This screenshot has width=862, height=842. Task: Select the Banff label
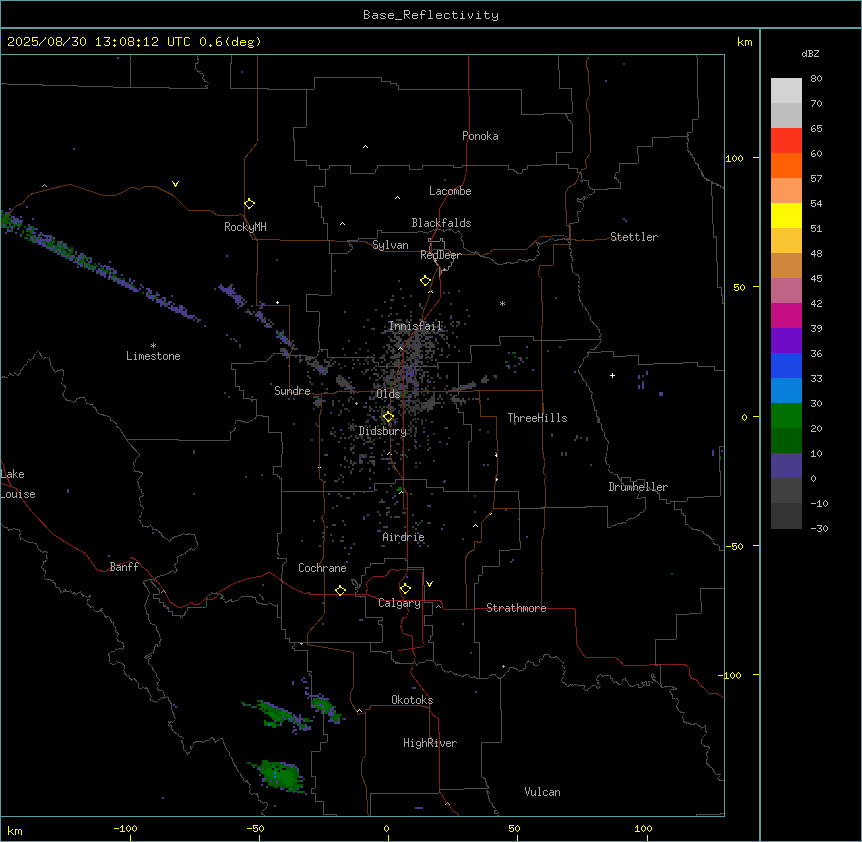[x=124, y=567]
